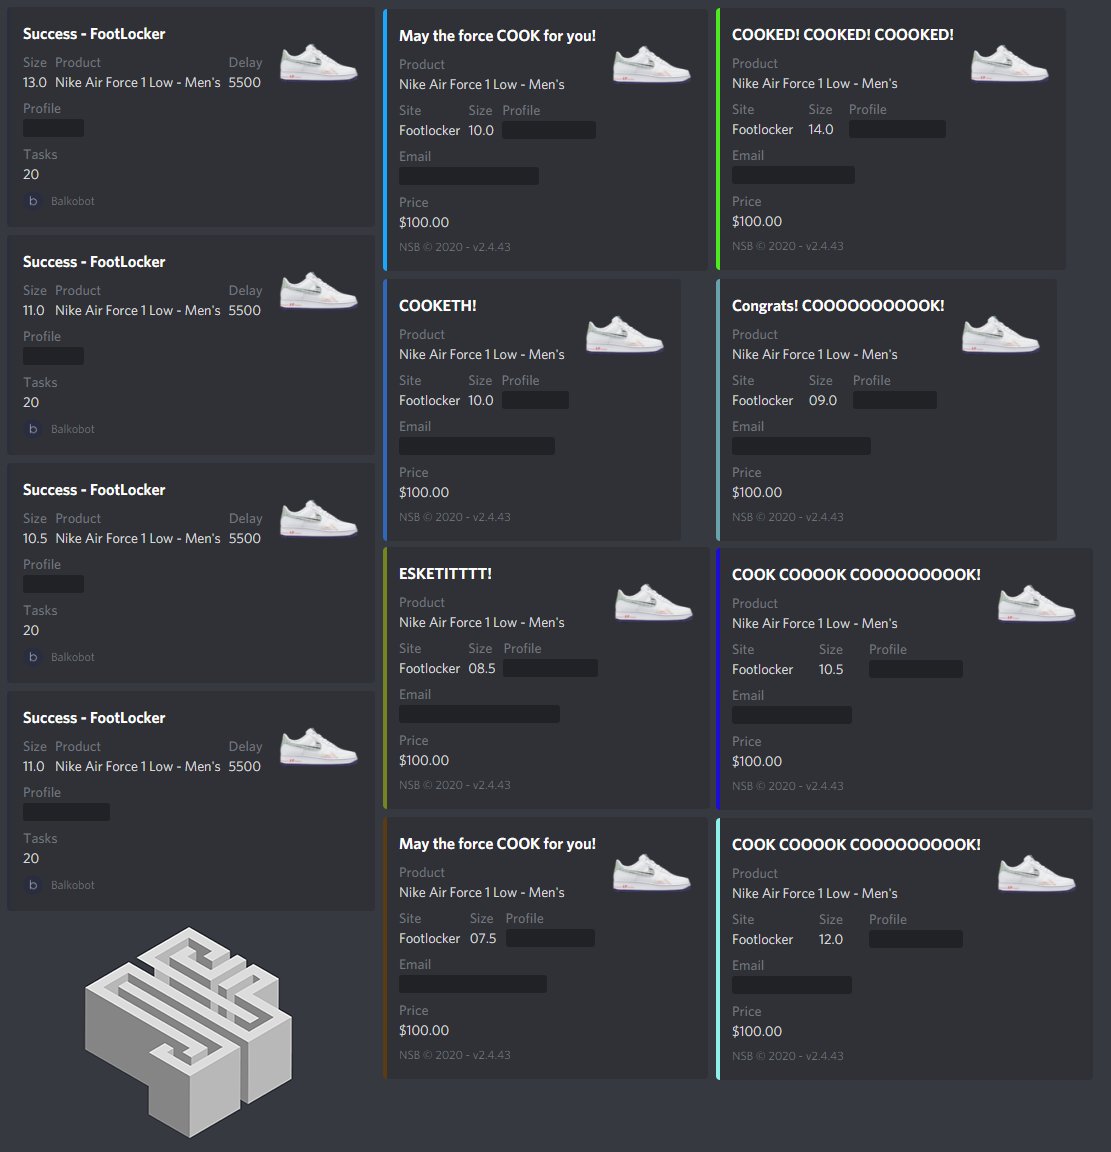Select the Congrats! COOOOOOOOOOK! title
The image size is (1111, 1152).
click(838, 306)
